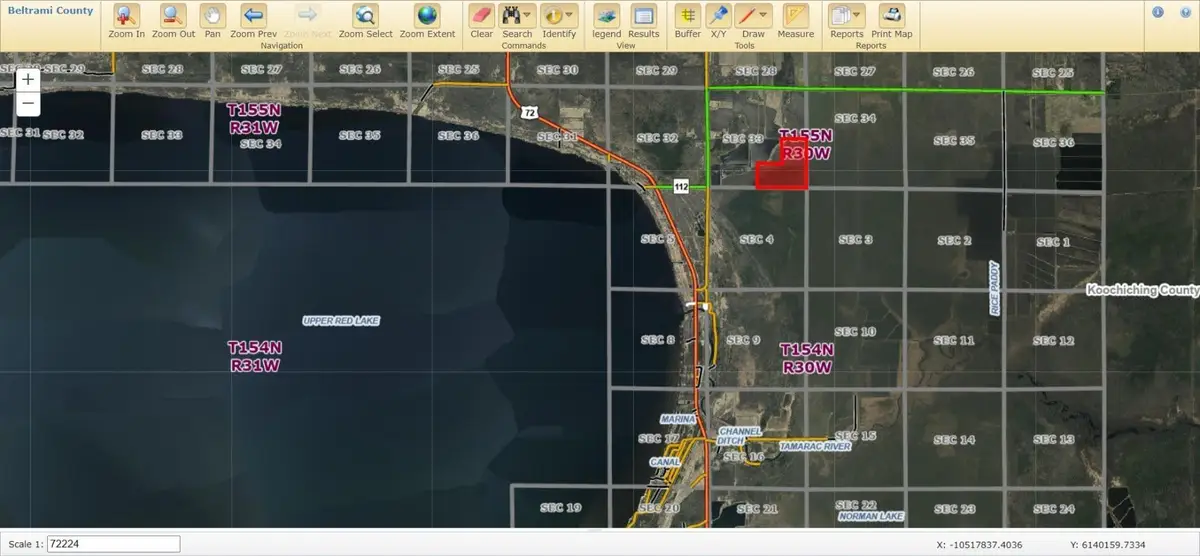Expand the Identify dropdown arrow

click(571, 16)
